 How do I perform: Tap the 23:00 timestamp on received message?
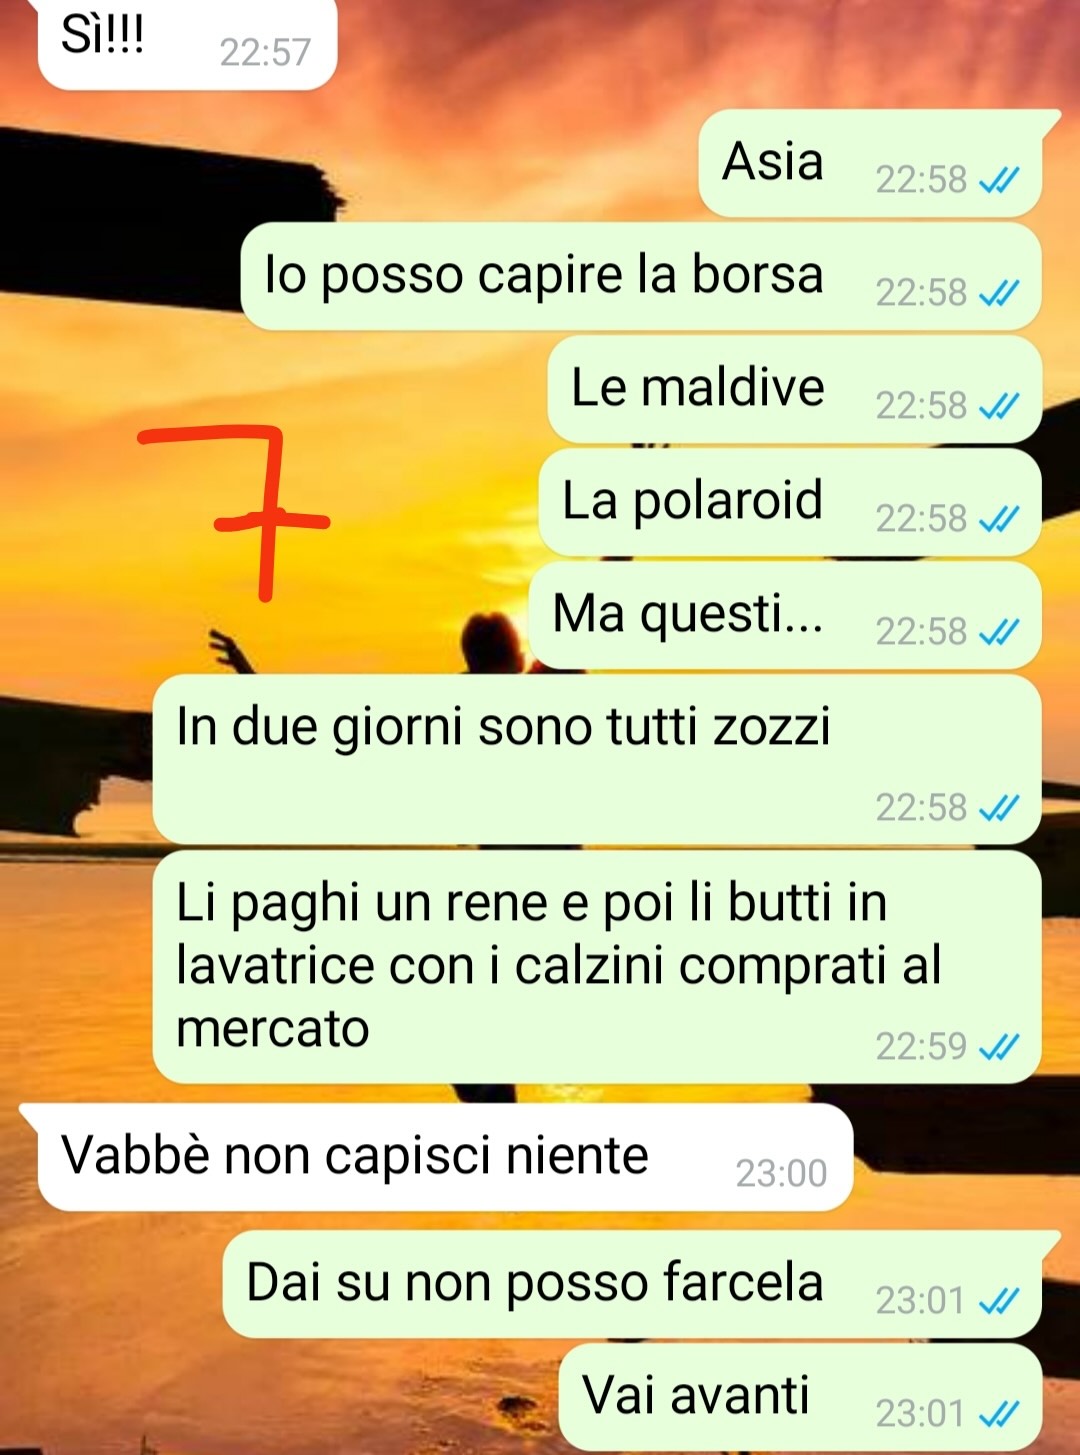pos(781,1174)
